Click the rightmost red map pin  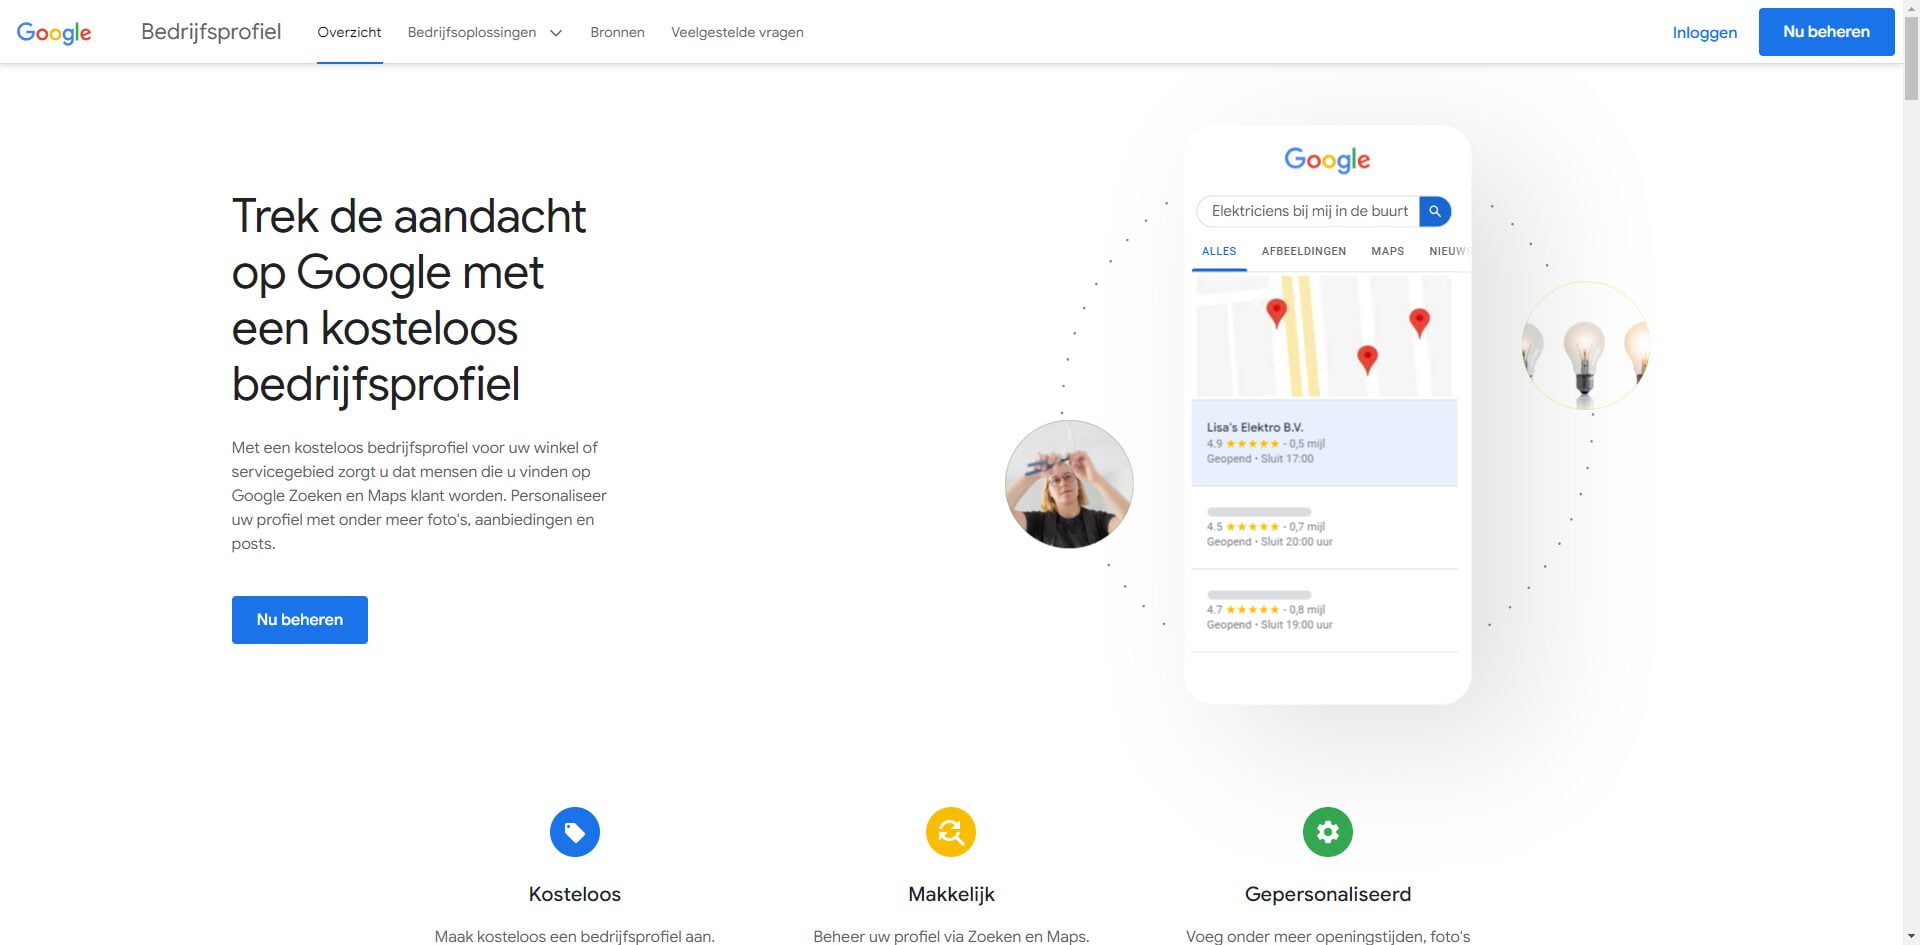click(x=1419, y=321)
